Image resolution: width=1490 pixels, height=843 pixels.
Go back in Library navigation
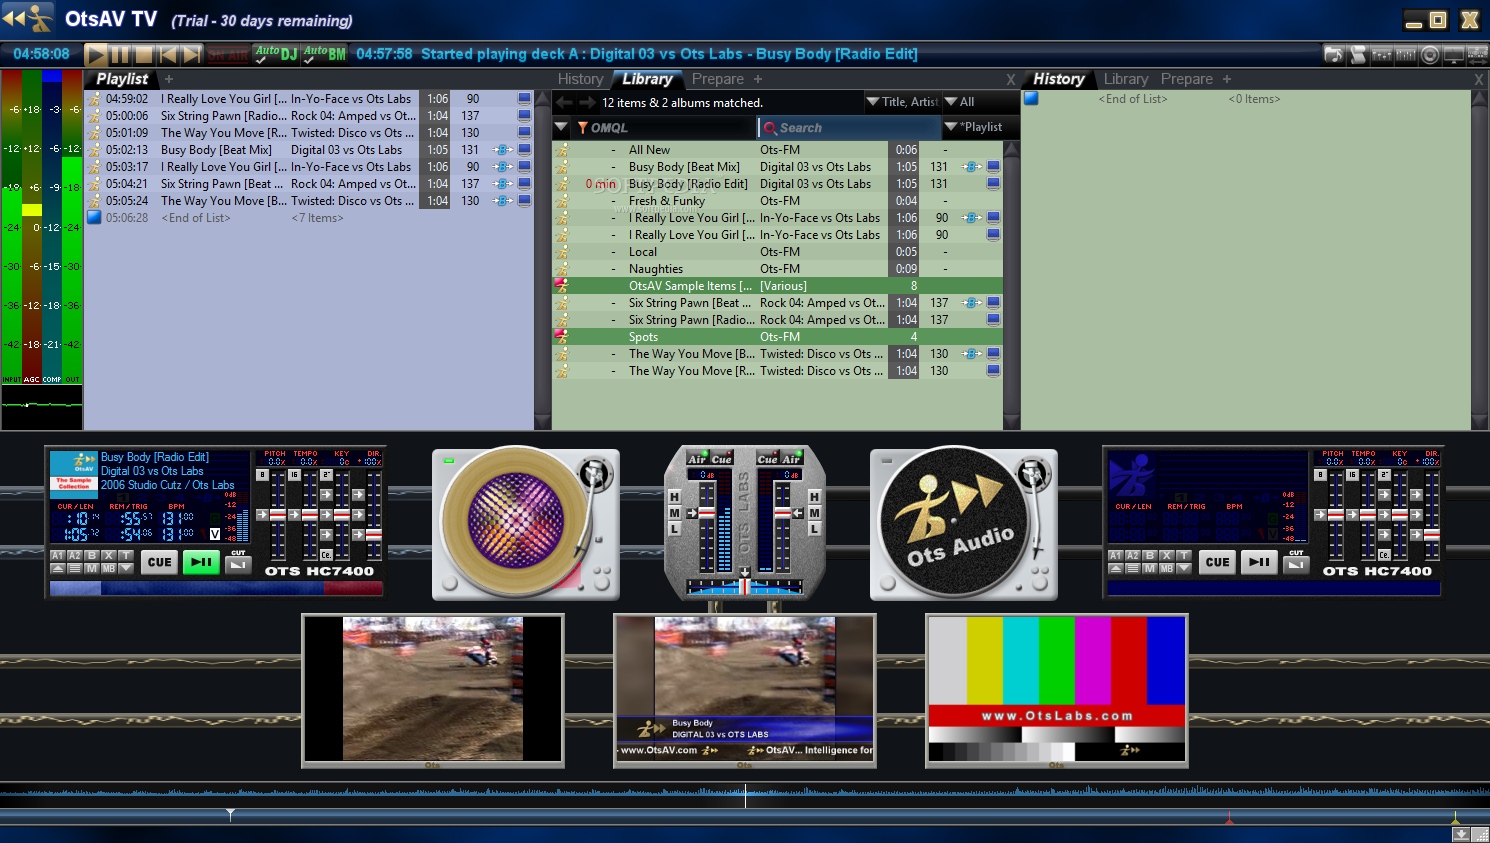tap(564, 102)
